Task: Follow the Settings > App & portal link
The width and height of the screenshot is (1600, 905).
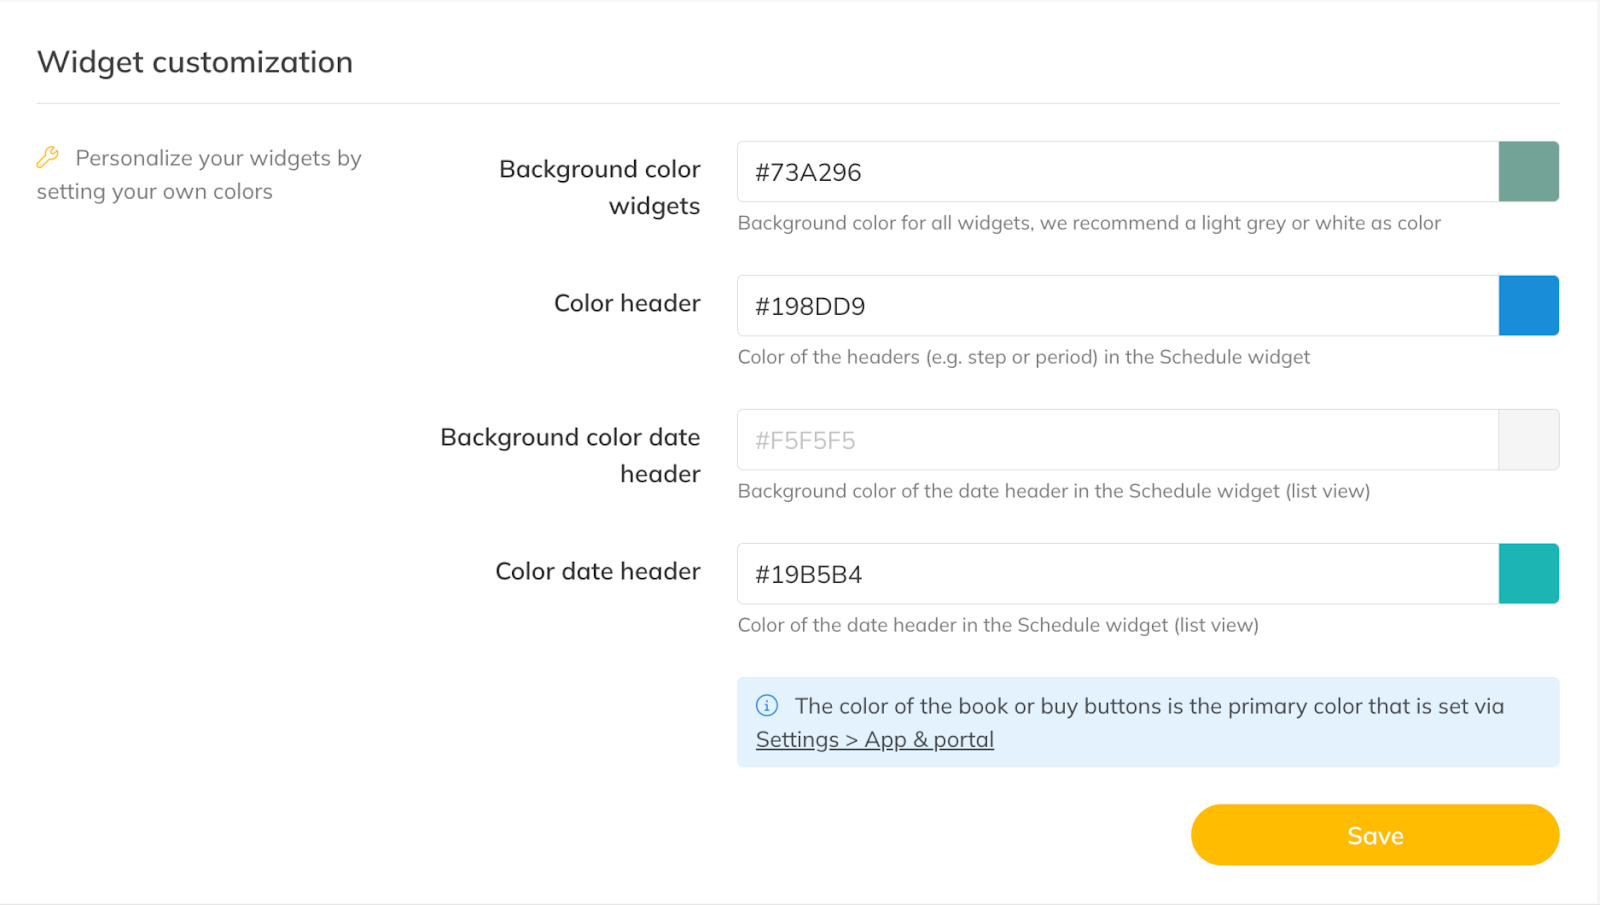Action: point(874,740)
